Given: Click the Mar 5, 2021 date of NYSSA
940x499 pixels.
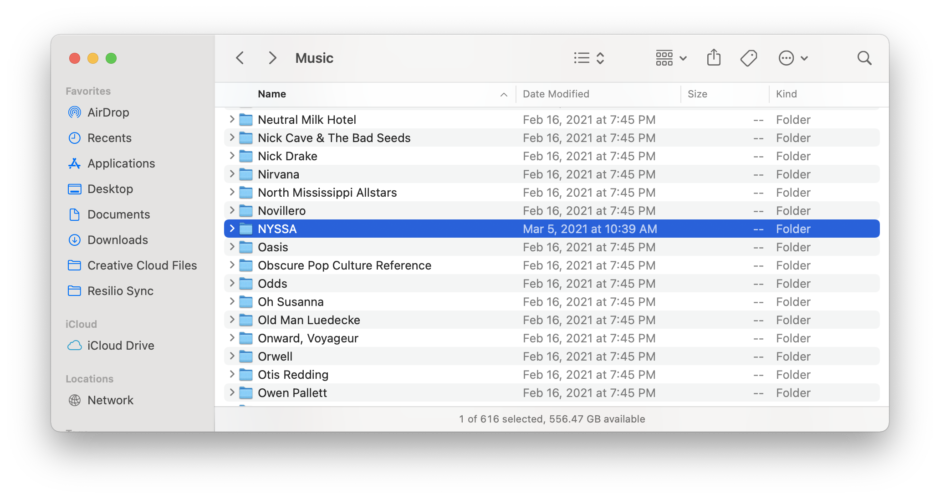Looking at the screenshot, I should [x=589, y=229].
